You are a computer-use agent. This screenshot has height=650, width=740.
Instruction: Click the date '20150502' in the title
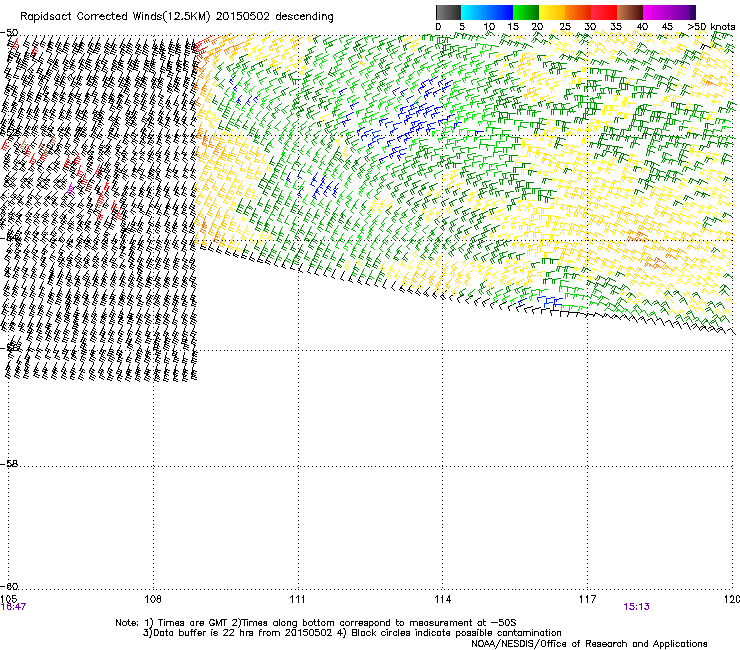click(x=243, y=17)
